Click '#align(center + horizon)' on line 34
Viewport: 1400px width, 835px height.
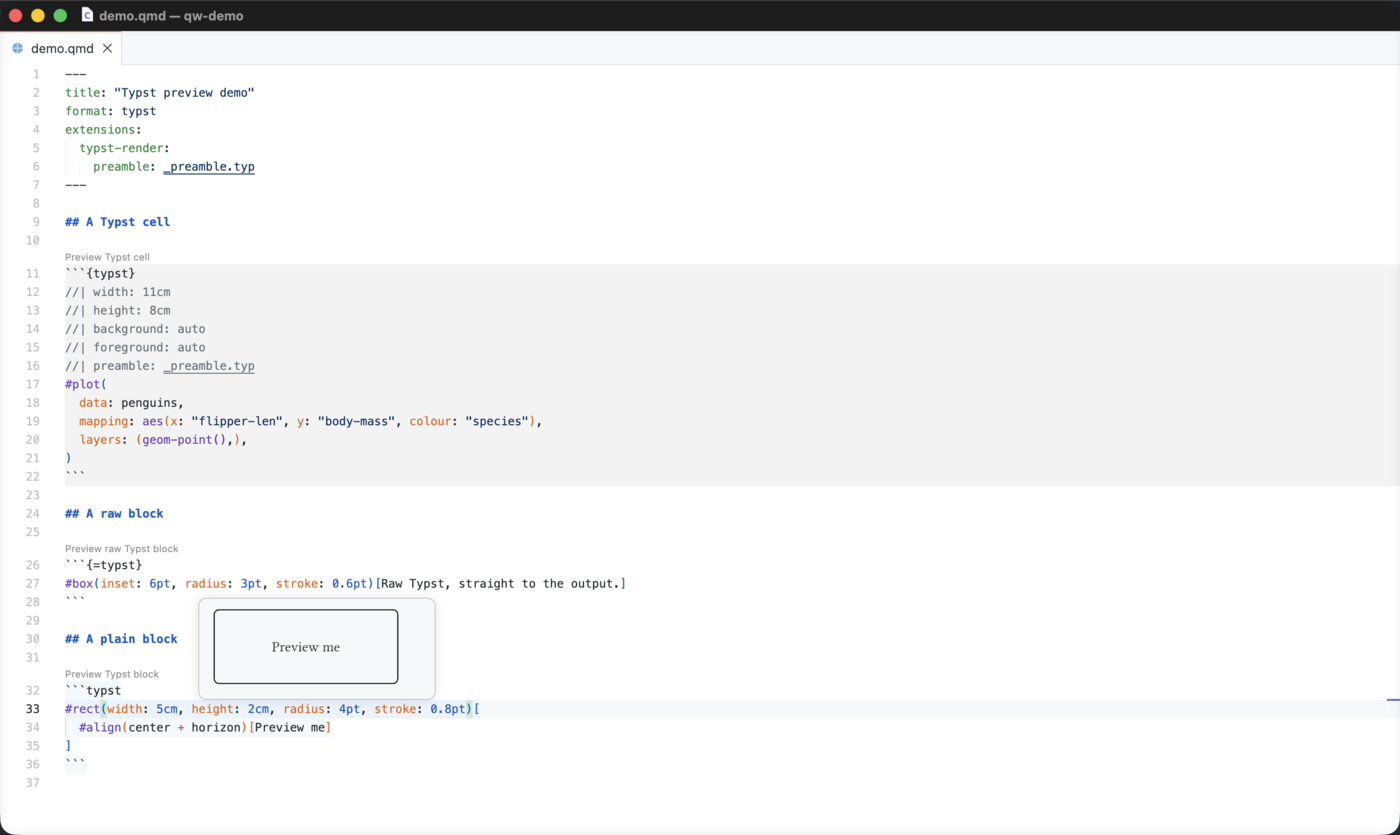(163, 728)
